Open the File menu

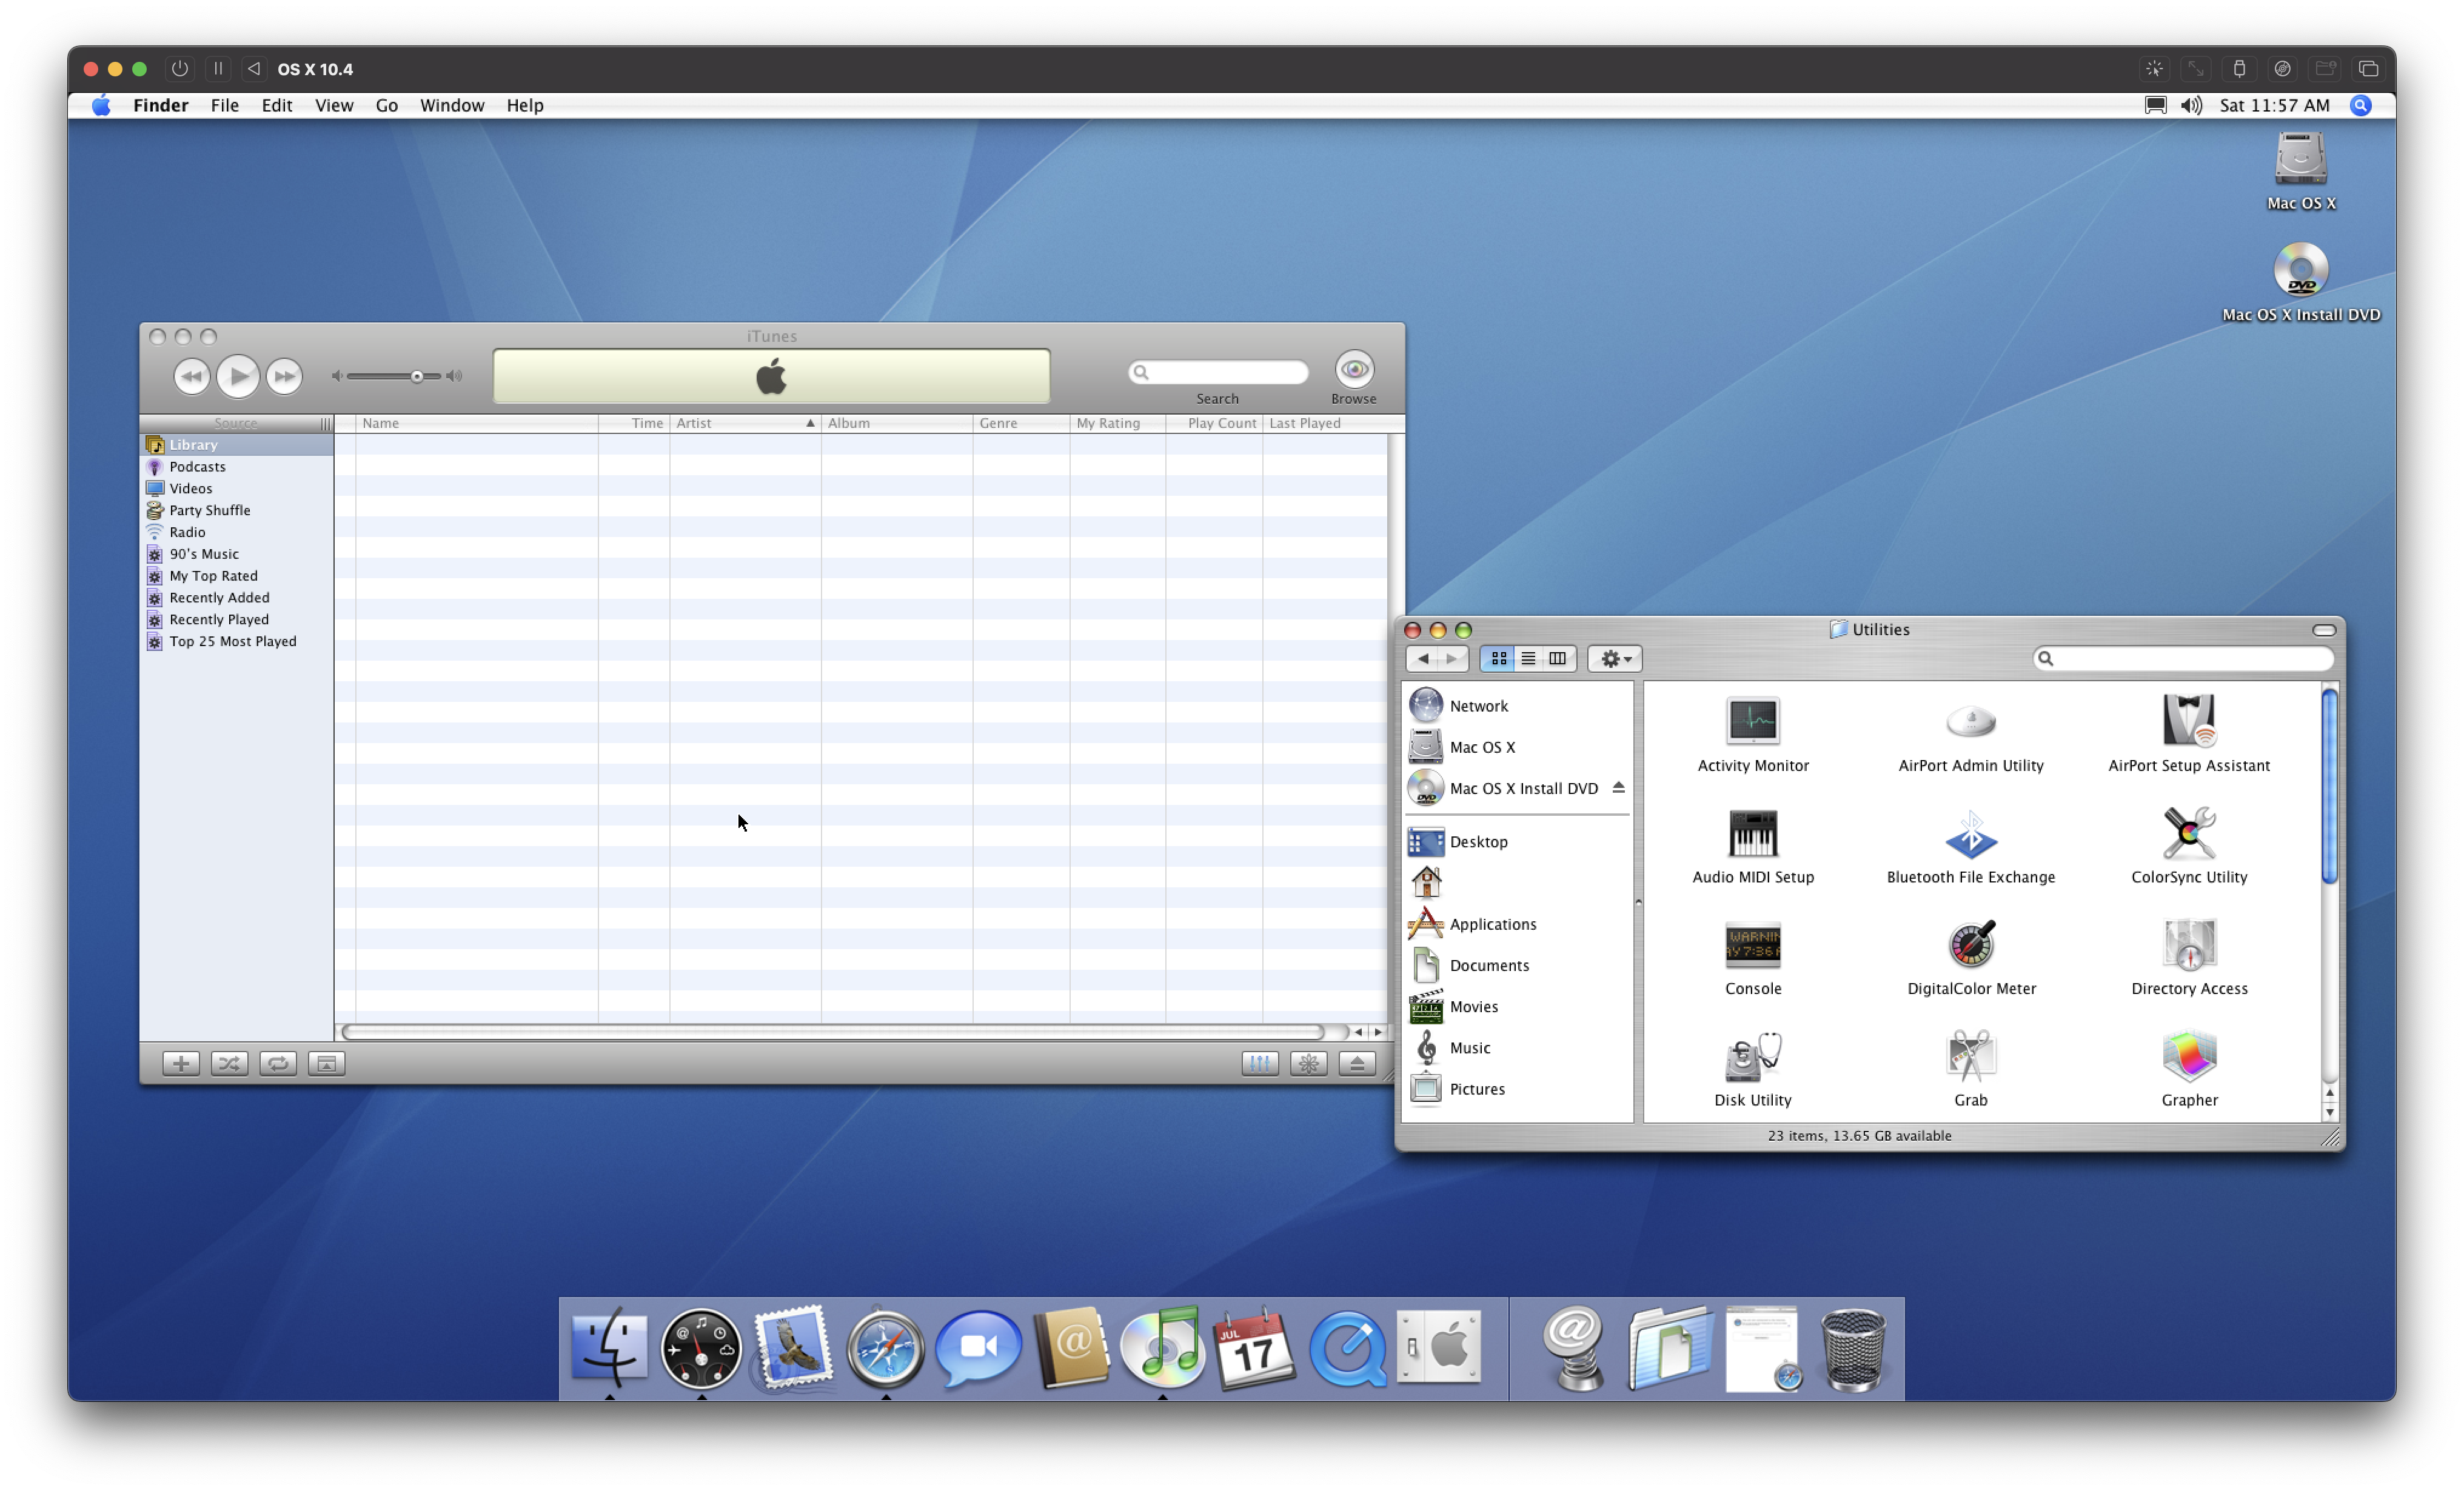coord(225,105)
